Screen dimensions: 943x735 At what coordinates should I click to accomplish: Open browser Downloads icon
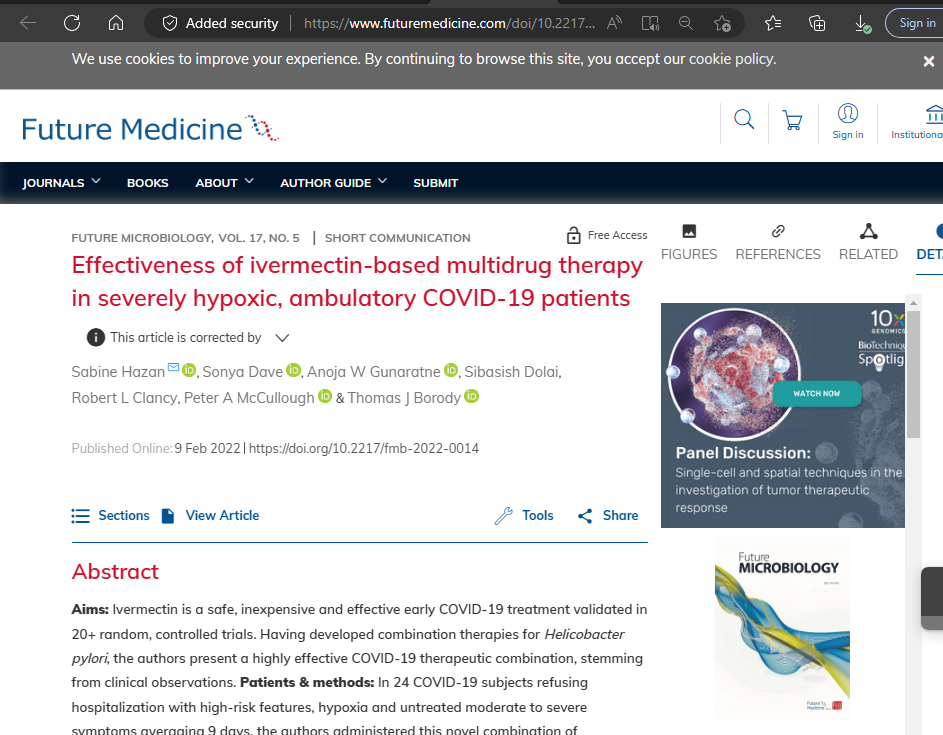click(862, 24)
